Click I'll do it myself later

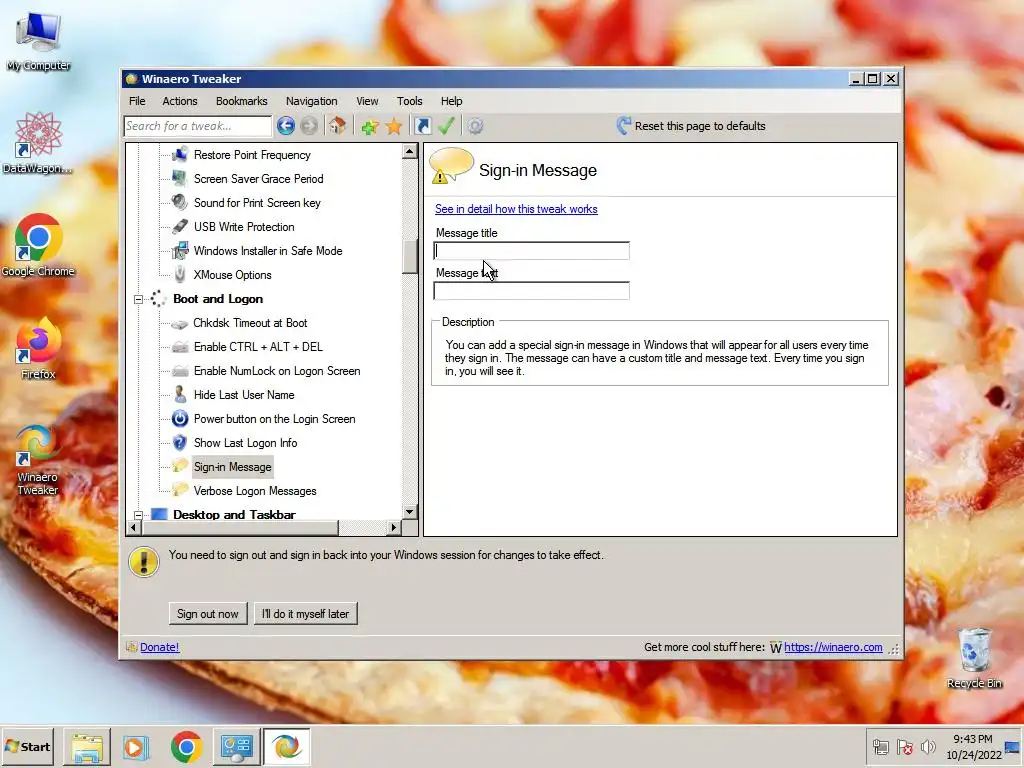306,614
